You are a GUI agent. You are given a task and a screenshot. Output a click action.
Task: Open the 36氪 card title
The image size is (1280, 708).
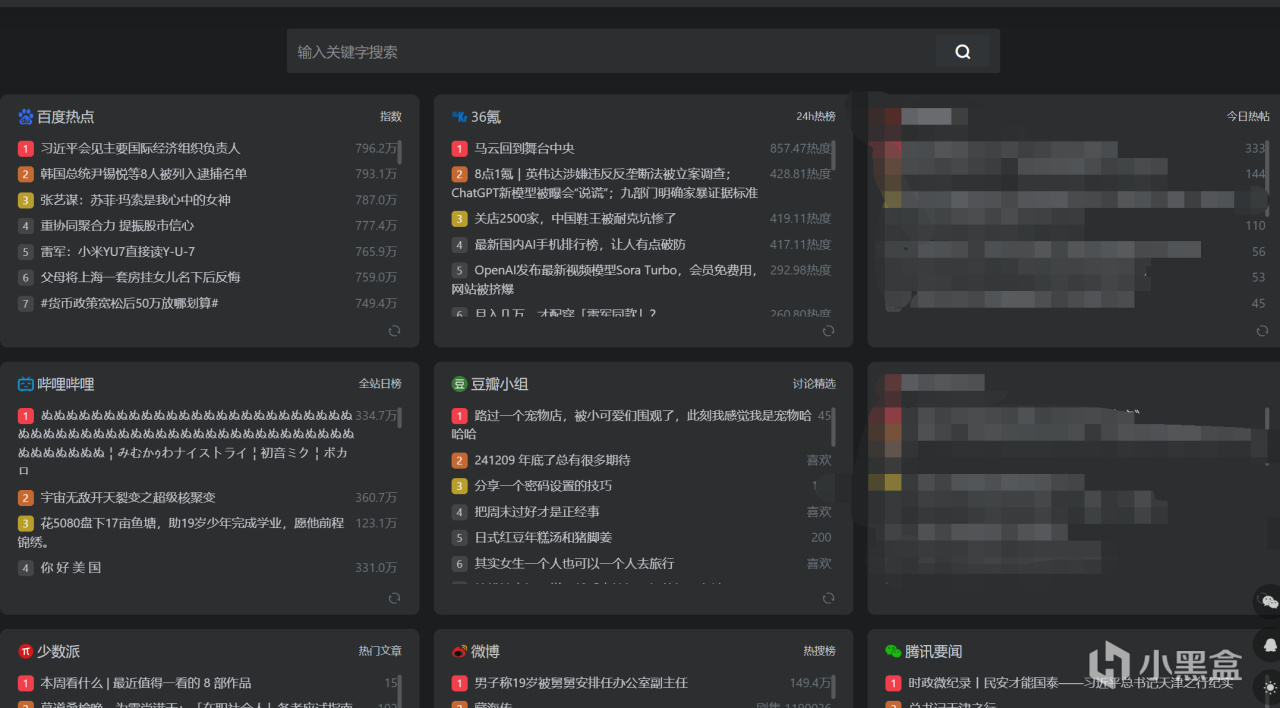coord(486,117)
